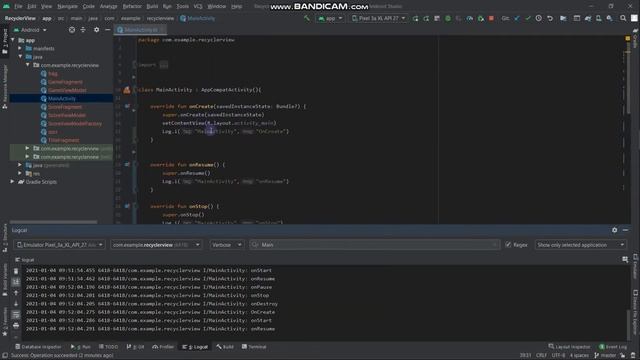Image resolution: width=640 pixels, height=360 pixels.
Task: Click the Project panel horizontal scrollbar
Action: (x=53, y=222)
